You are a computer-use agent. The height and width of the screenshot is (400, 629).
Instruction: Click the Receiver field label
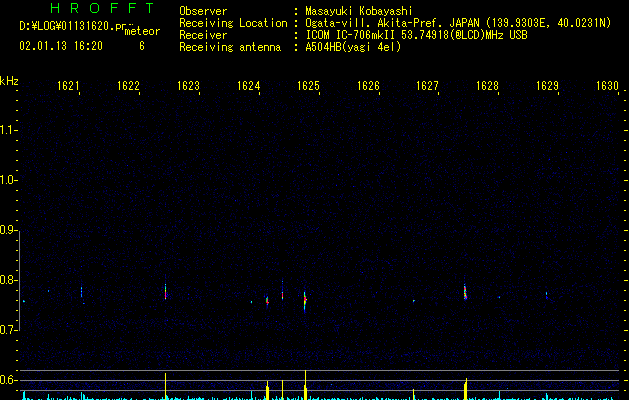coord(203,35)
